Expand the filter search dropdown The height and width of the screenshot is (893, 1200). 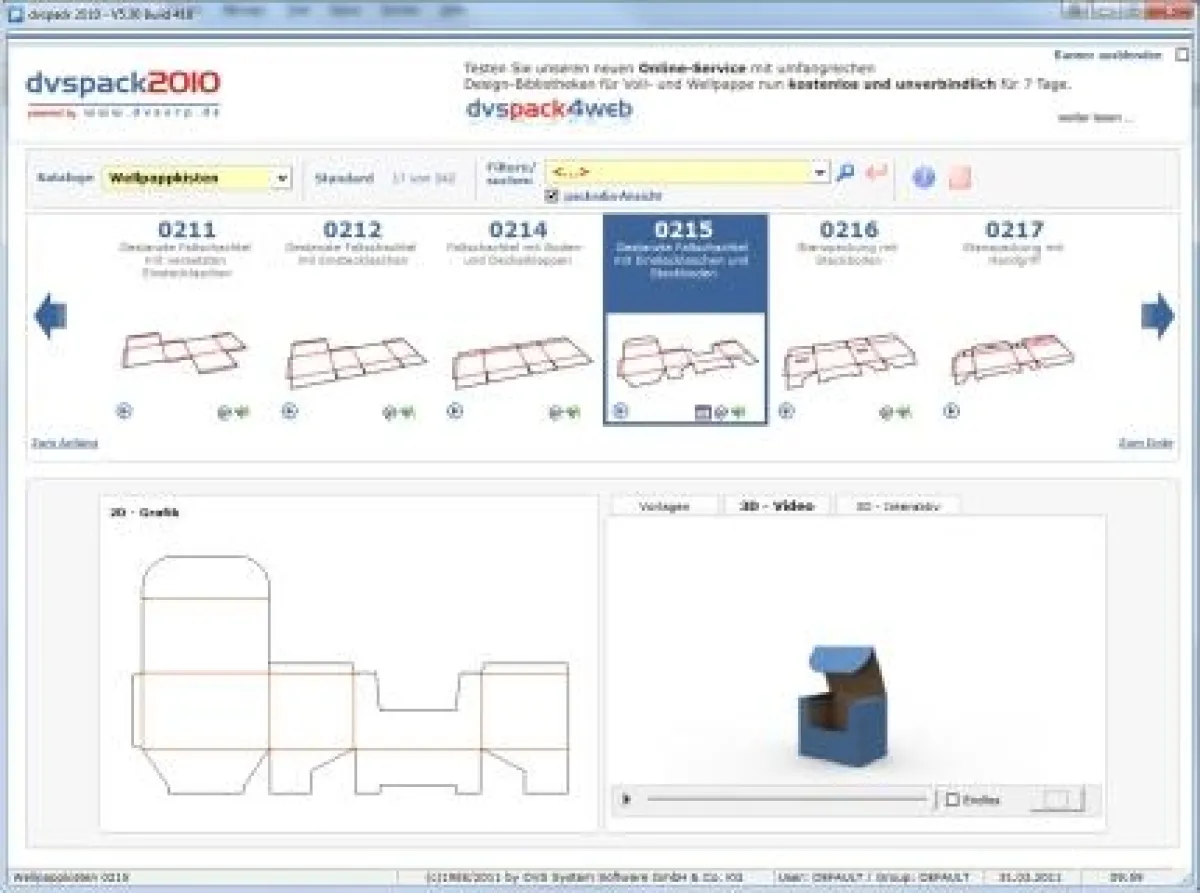pos(820,171)
